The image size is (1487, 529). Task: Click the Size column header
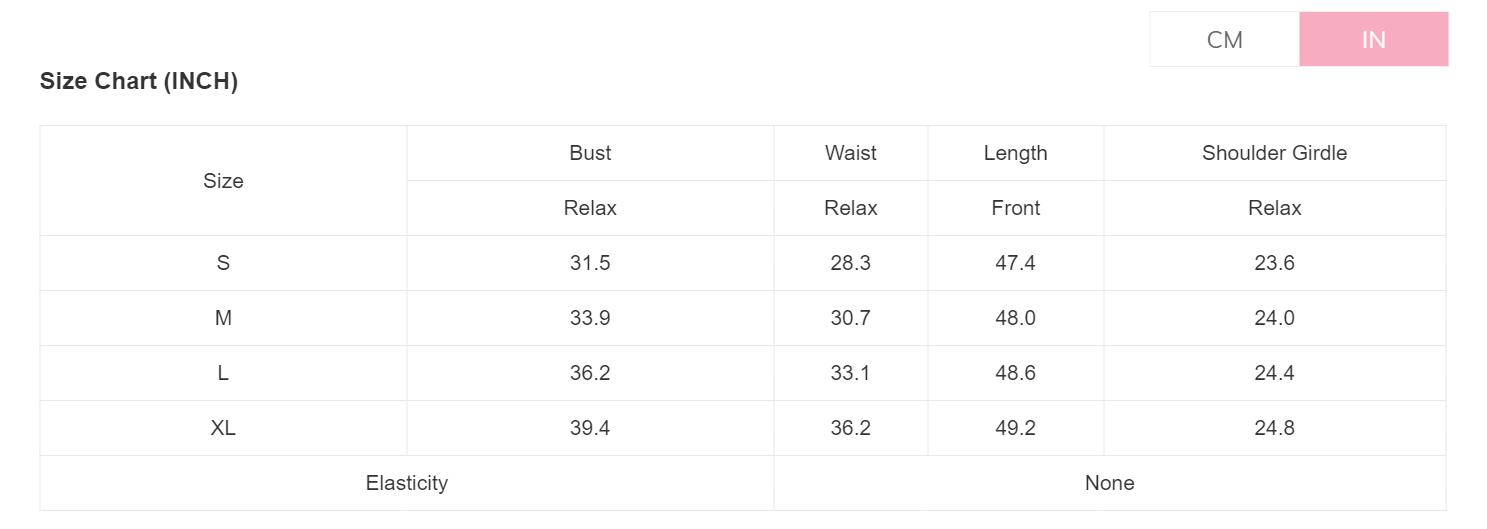click(x=223, y=181)
